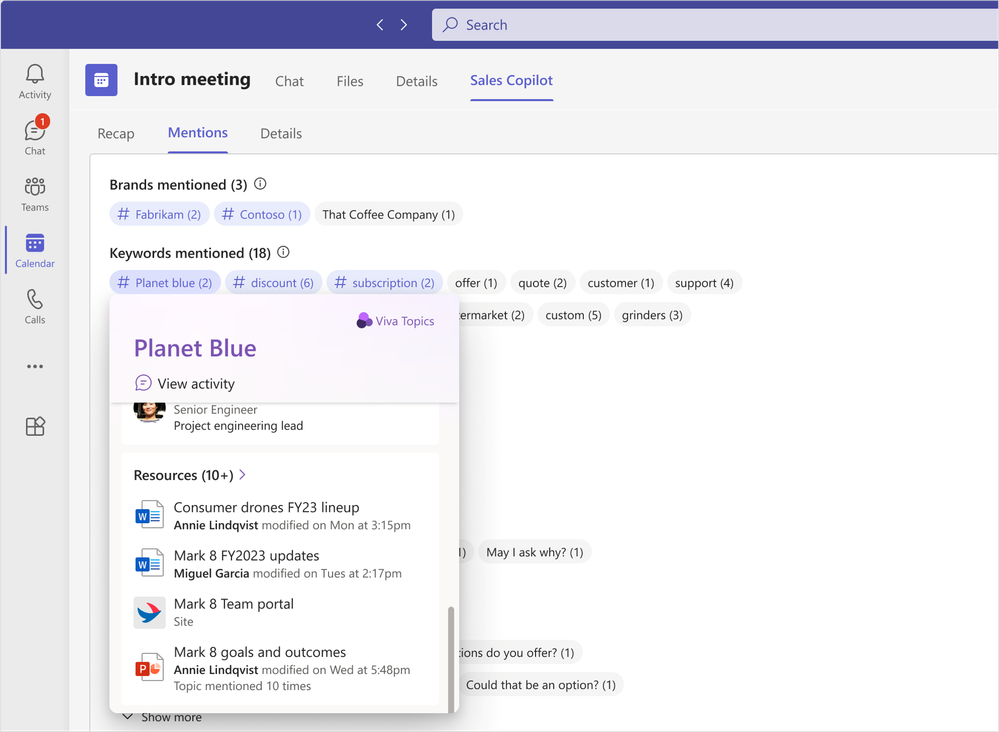Screen dimensions: 999x732
Task: Open Calls in the left sidebar
Action: point(34,306)
